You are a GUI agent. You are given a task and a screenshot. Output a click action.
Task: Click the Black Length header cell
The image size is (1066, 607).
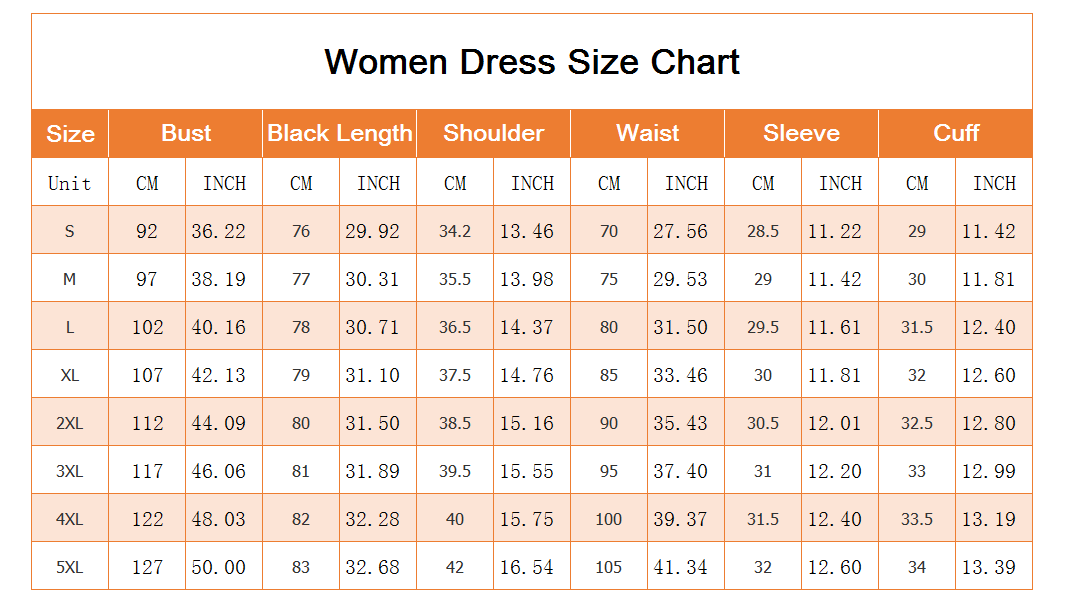click(339, 133)
